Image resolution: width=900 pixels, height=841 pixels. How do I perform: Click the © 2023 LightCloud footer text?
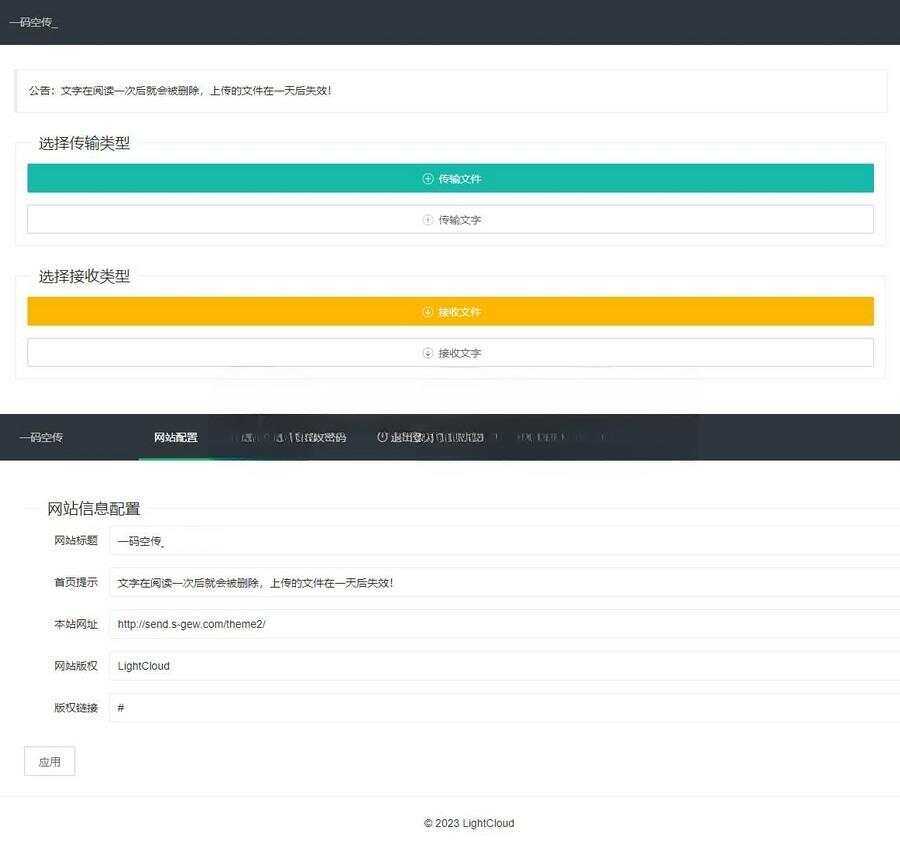(469, 823)
